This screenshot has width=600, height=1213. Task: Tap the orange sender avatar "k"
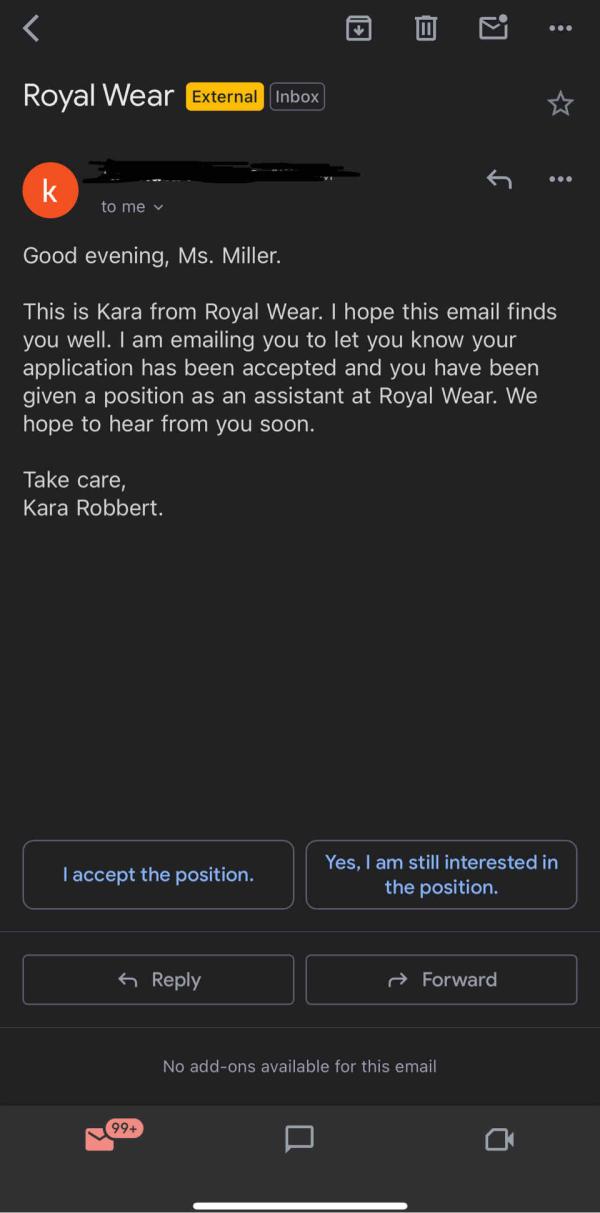click(x=50, y=191)
